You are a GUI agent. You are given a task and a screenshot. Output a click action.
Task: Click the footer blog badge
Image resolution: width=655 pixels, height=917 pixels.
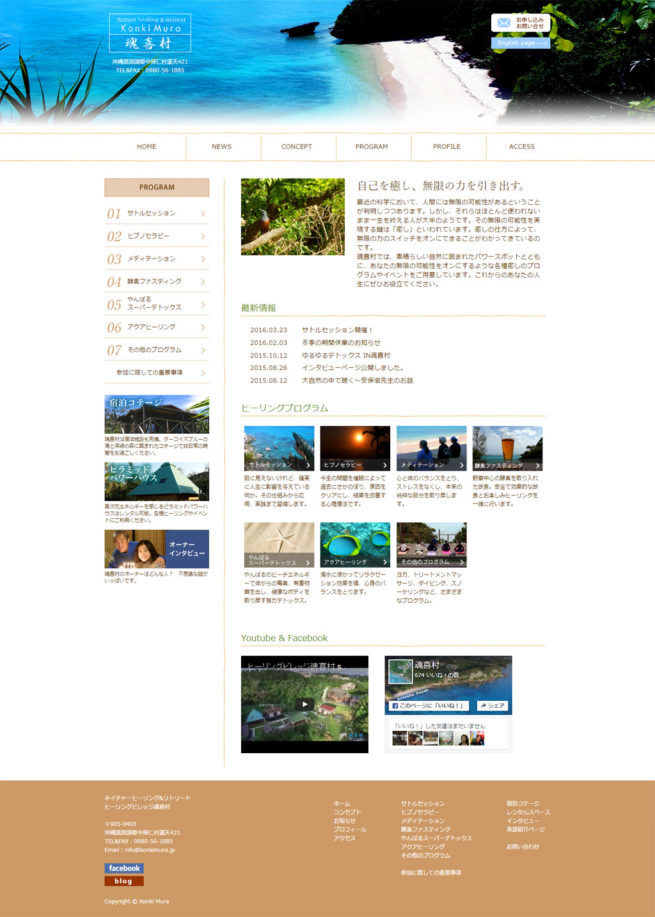(124, 881)
